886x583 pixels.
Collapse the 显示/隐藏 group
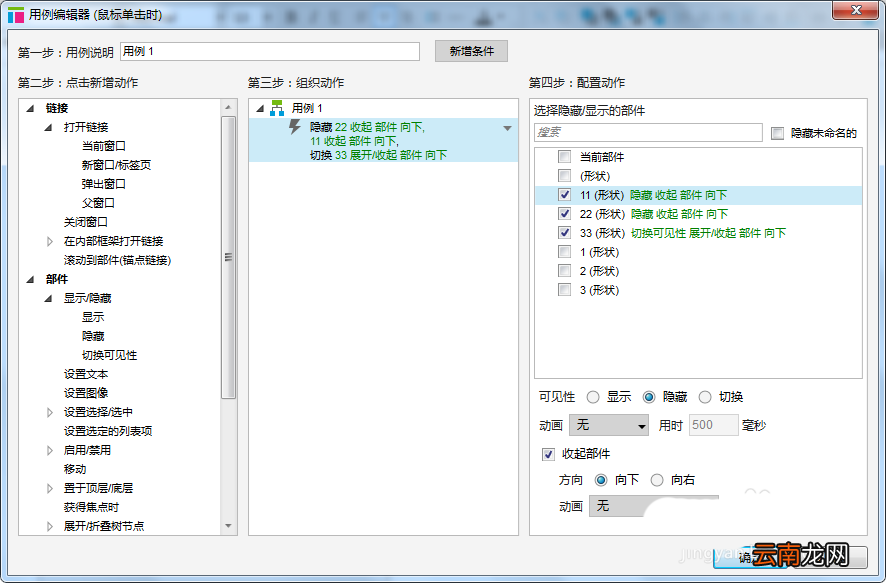49,298
